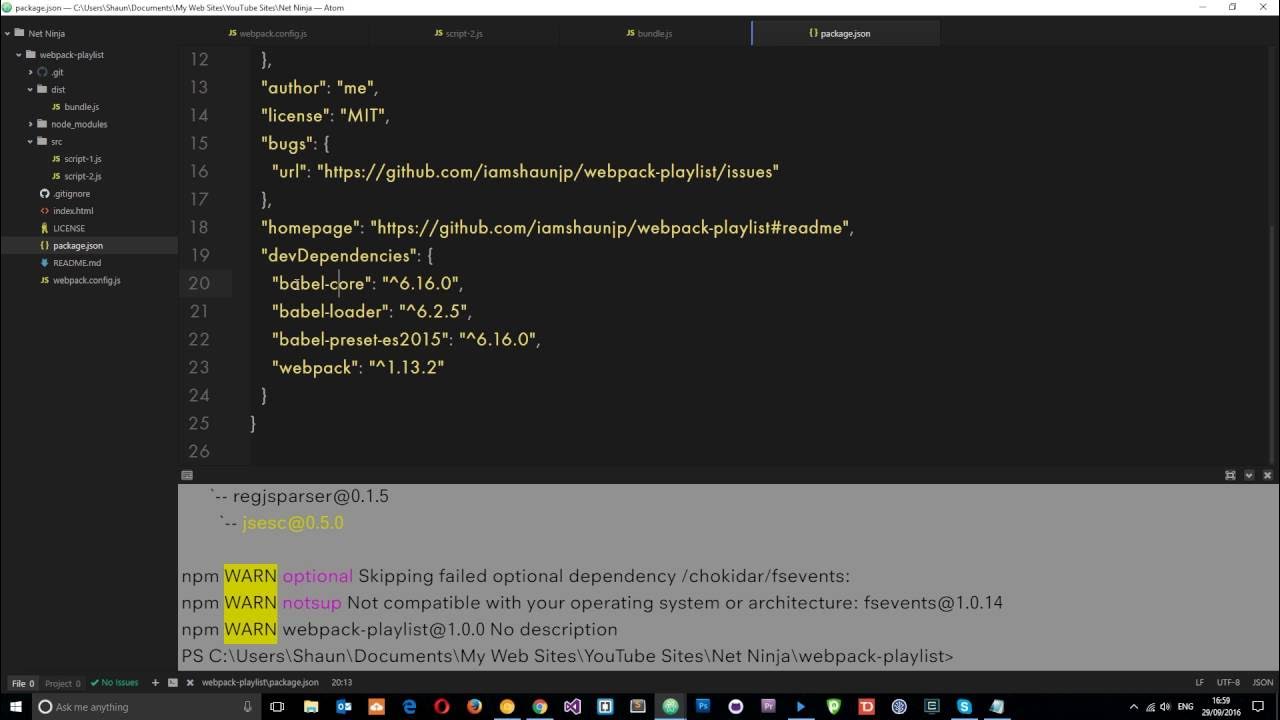The height and width of the screenshot is (720, 1280).
Task: Open script-1.js in the tree view
Action: point(82,159)
